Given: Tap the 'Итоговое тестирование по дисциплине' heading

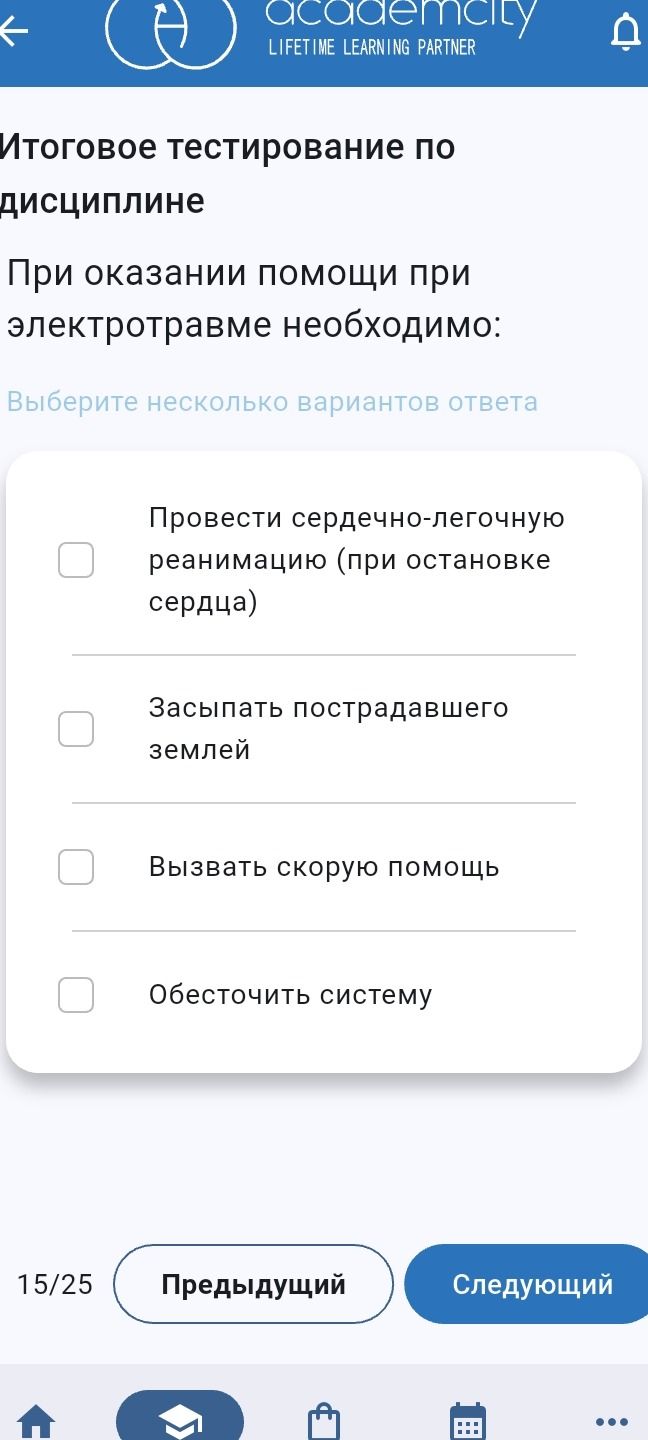Looking at the screenshot, I should point(228,174).
